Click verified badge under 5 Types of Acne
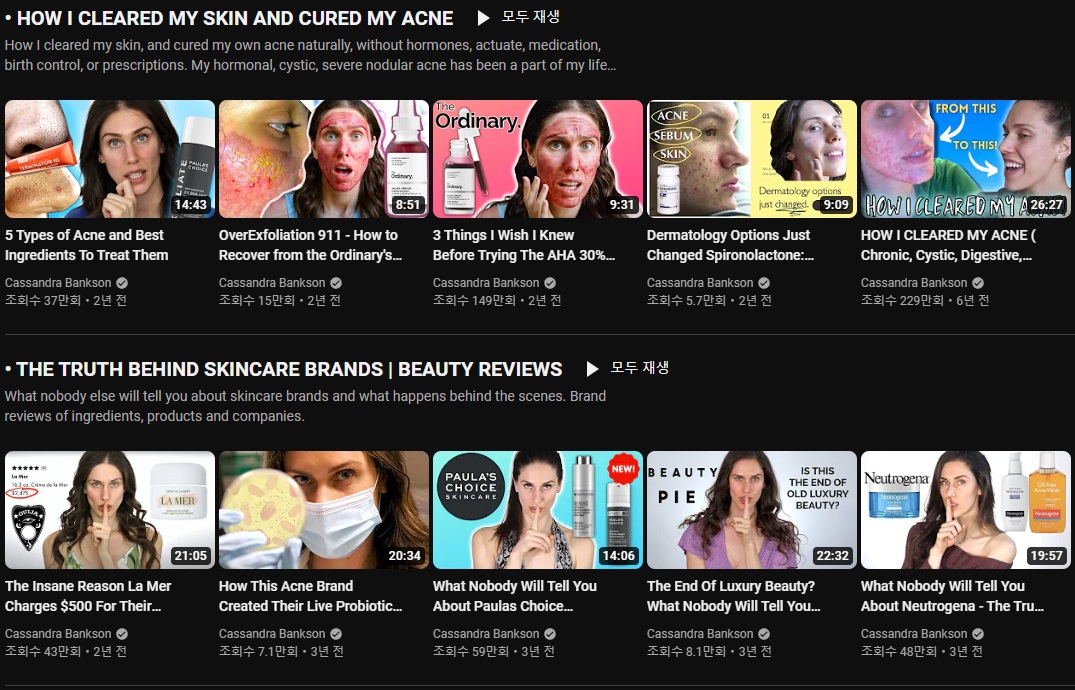The image size is (1075, 690). point(122,283)
